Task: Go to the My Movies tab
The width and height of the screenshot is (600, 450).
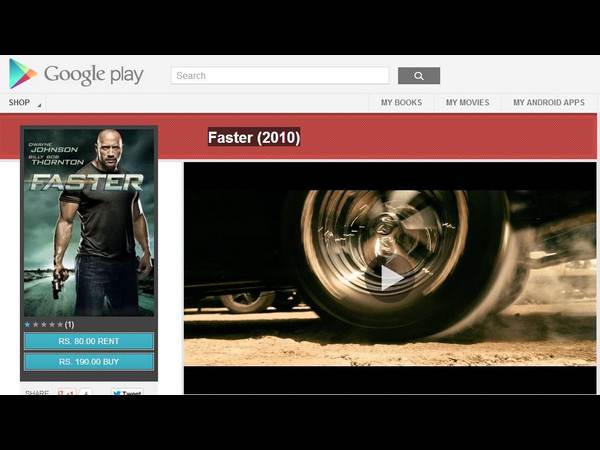Action: click(467, 102)
